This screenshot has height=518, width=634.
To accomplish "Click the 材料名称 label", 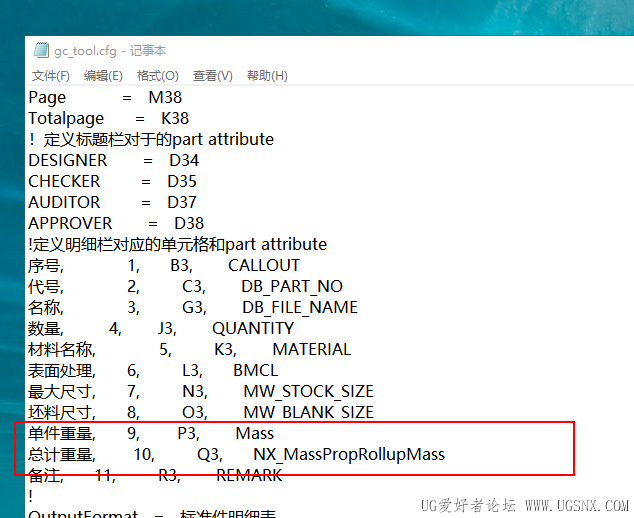I will [x=60, y=350].
